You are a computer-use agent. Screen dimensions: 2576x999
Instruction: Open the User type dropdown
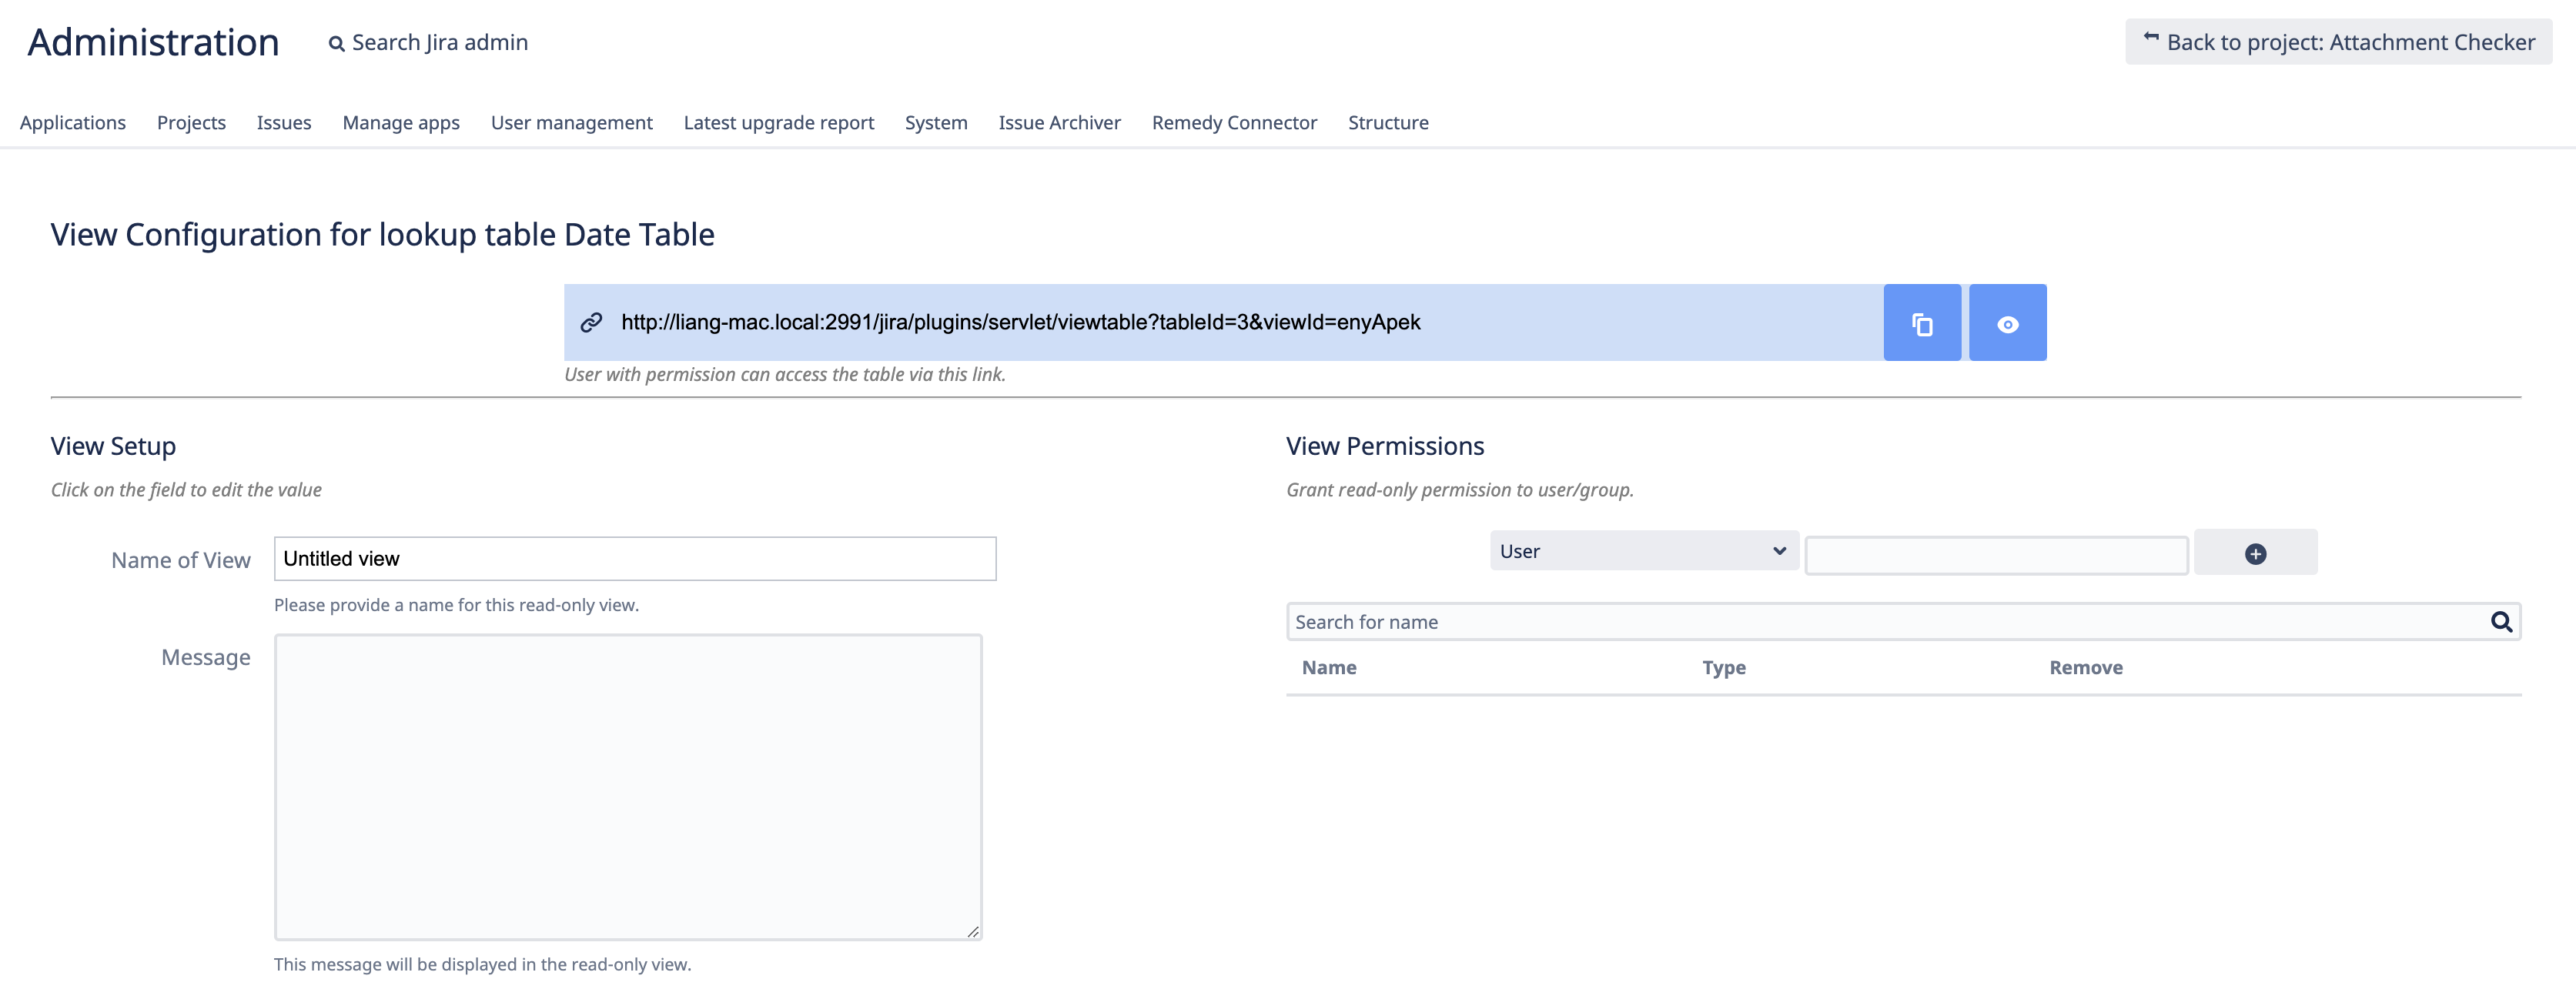point(1642,551)
